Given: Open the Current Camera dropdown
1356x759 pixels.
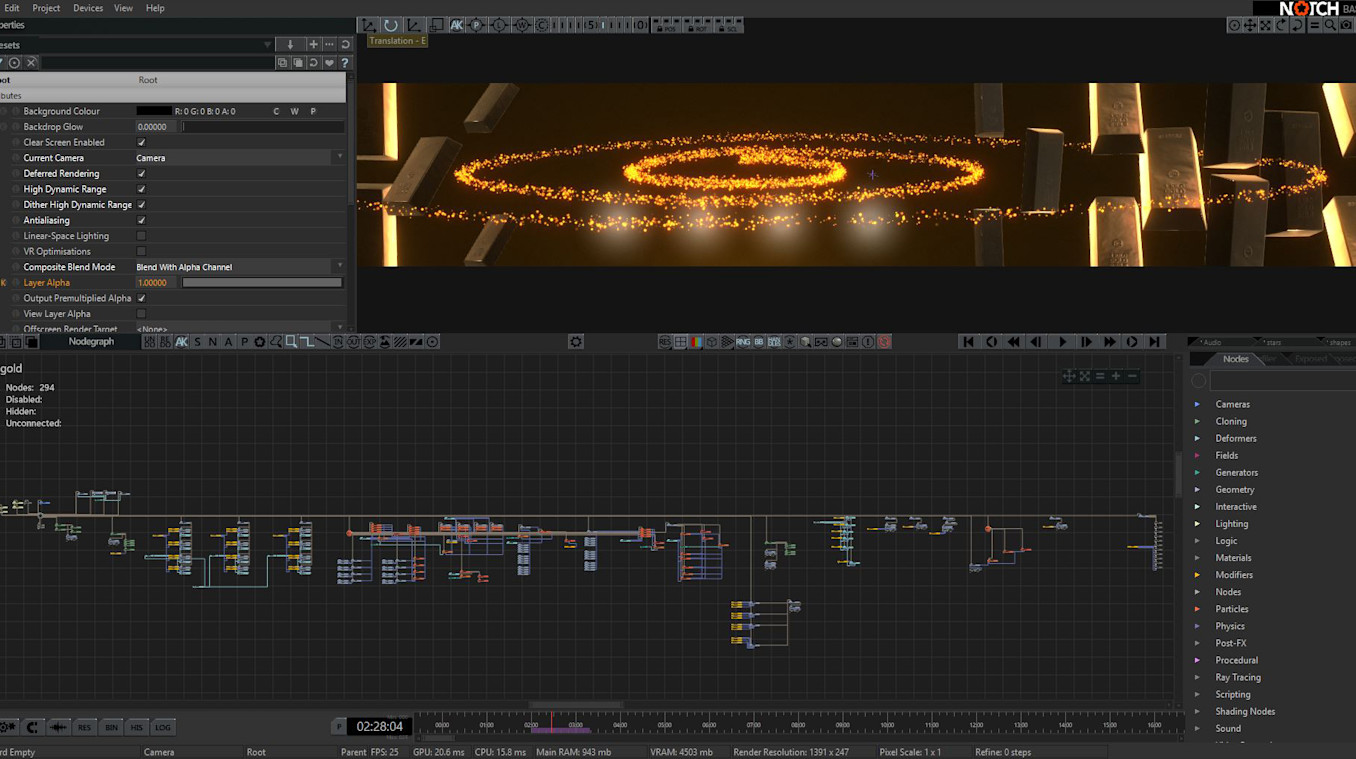Looking at the screenshot, I should click(x=240, y=158).
